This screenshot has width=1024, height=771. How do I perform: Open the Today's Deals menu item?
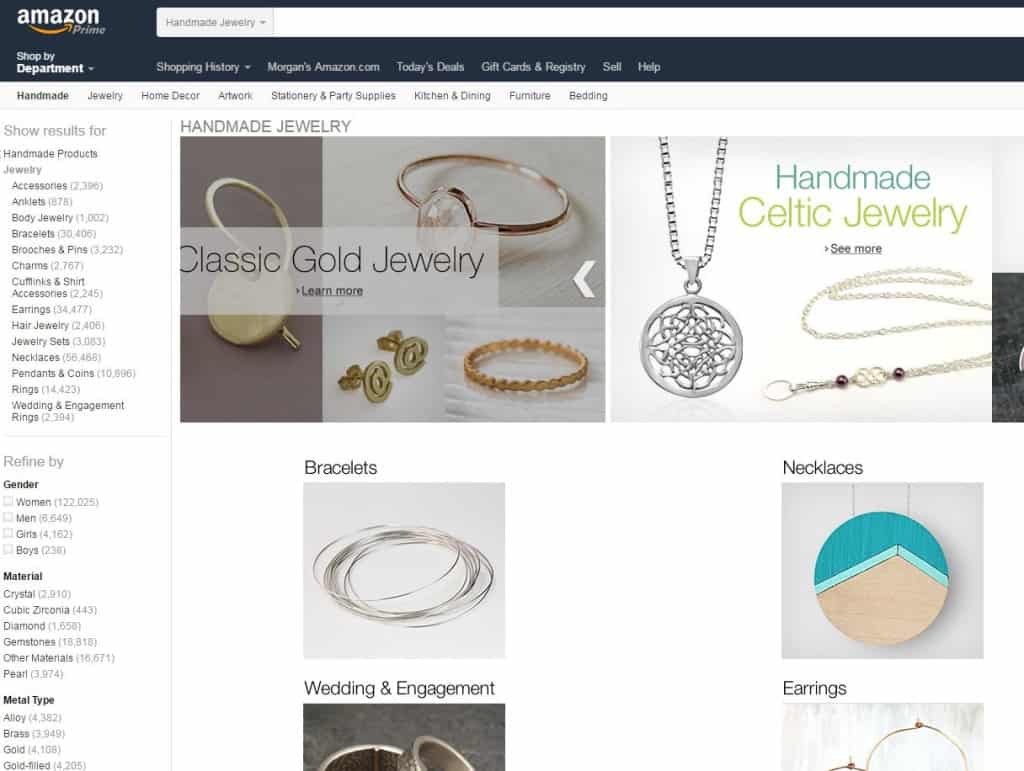[430, 67]
